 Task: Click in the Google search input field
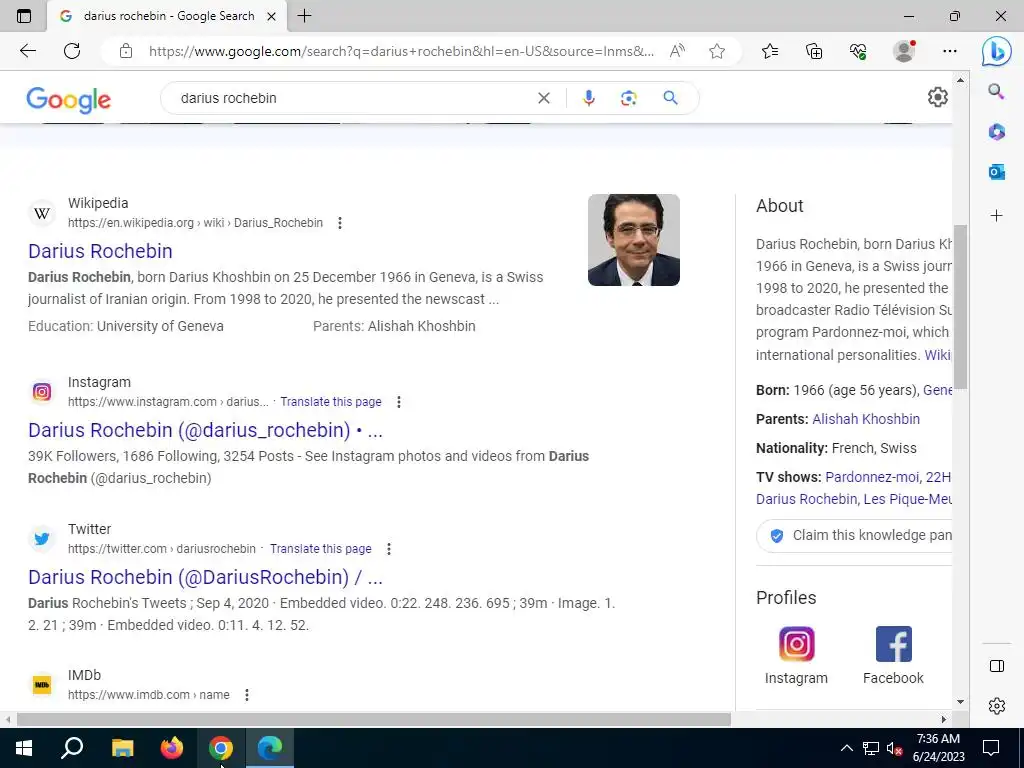(x=353, y=98)
